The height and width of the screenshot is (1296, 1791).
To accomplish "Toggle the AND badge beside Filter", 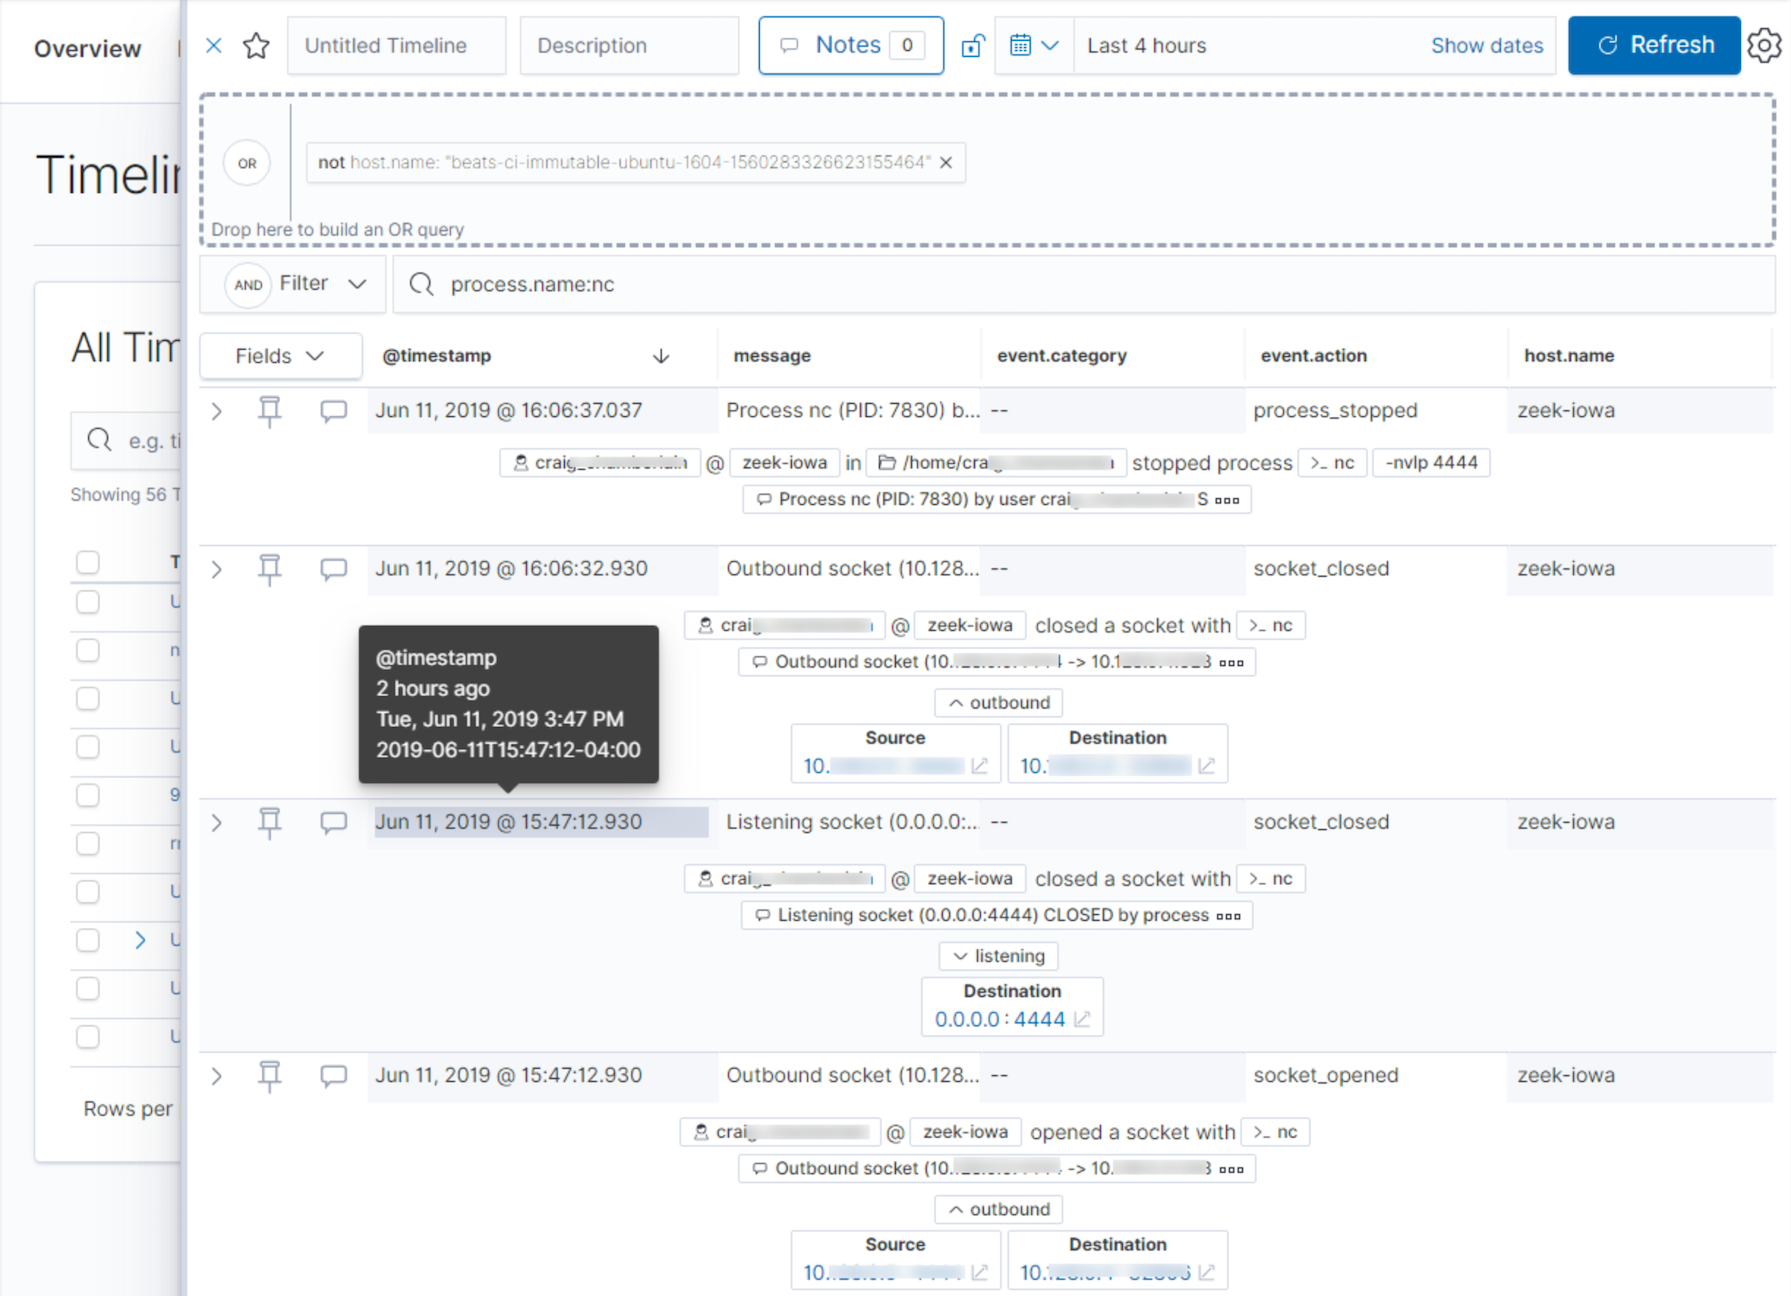I will [x=248, y=285].
